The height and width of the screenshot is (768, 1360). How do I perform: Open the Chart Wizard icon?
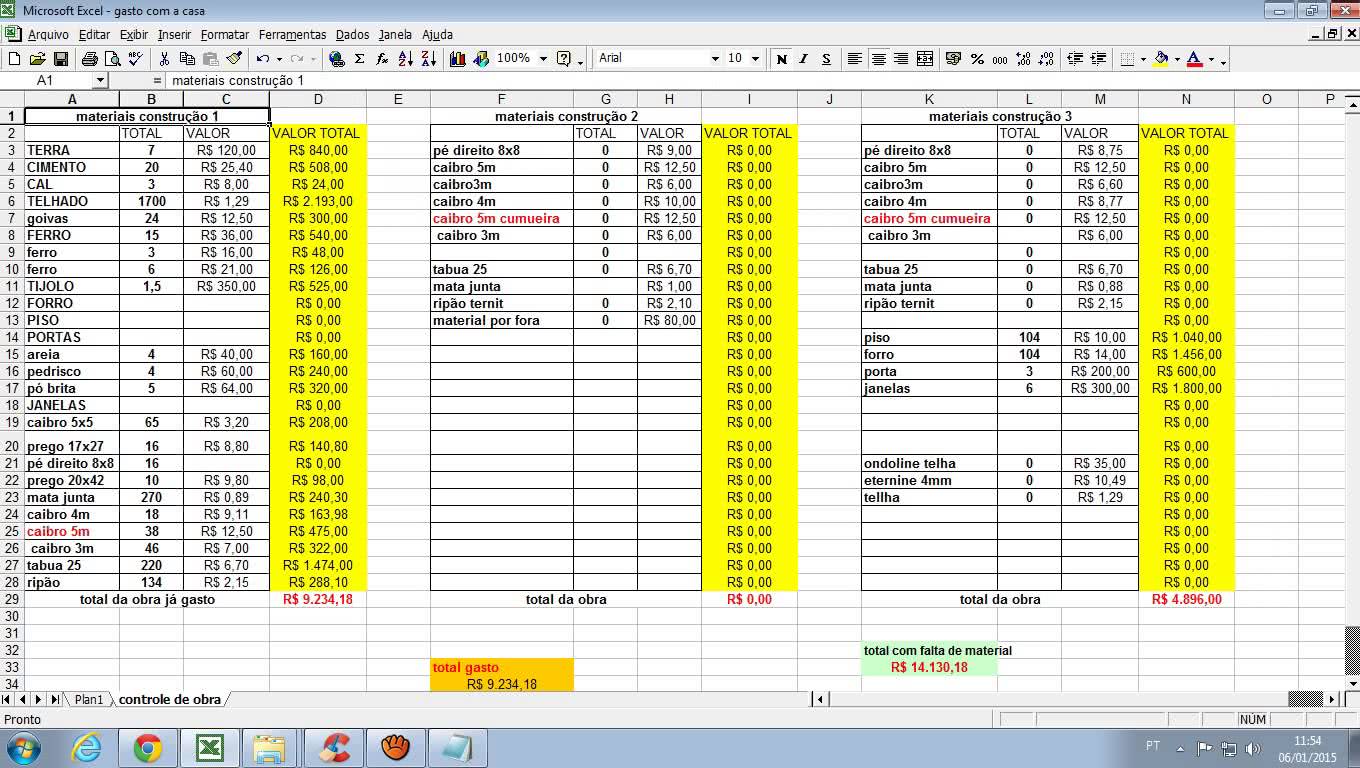pos(458,59)
